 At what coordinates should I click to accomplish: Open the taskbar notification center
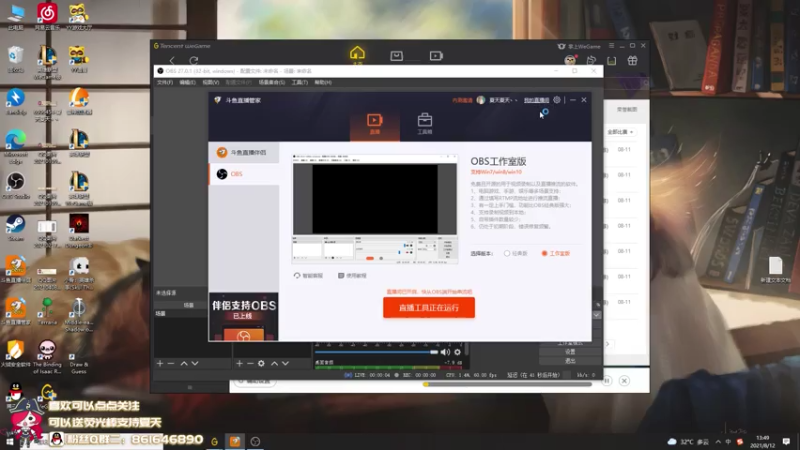tap(786, 441)
